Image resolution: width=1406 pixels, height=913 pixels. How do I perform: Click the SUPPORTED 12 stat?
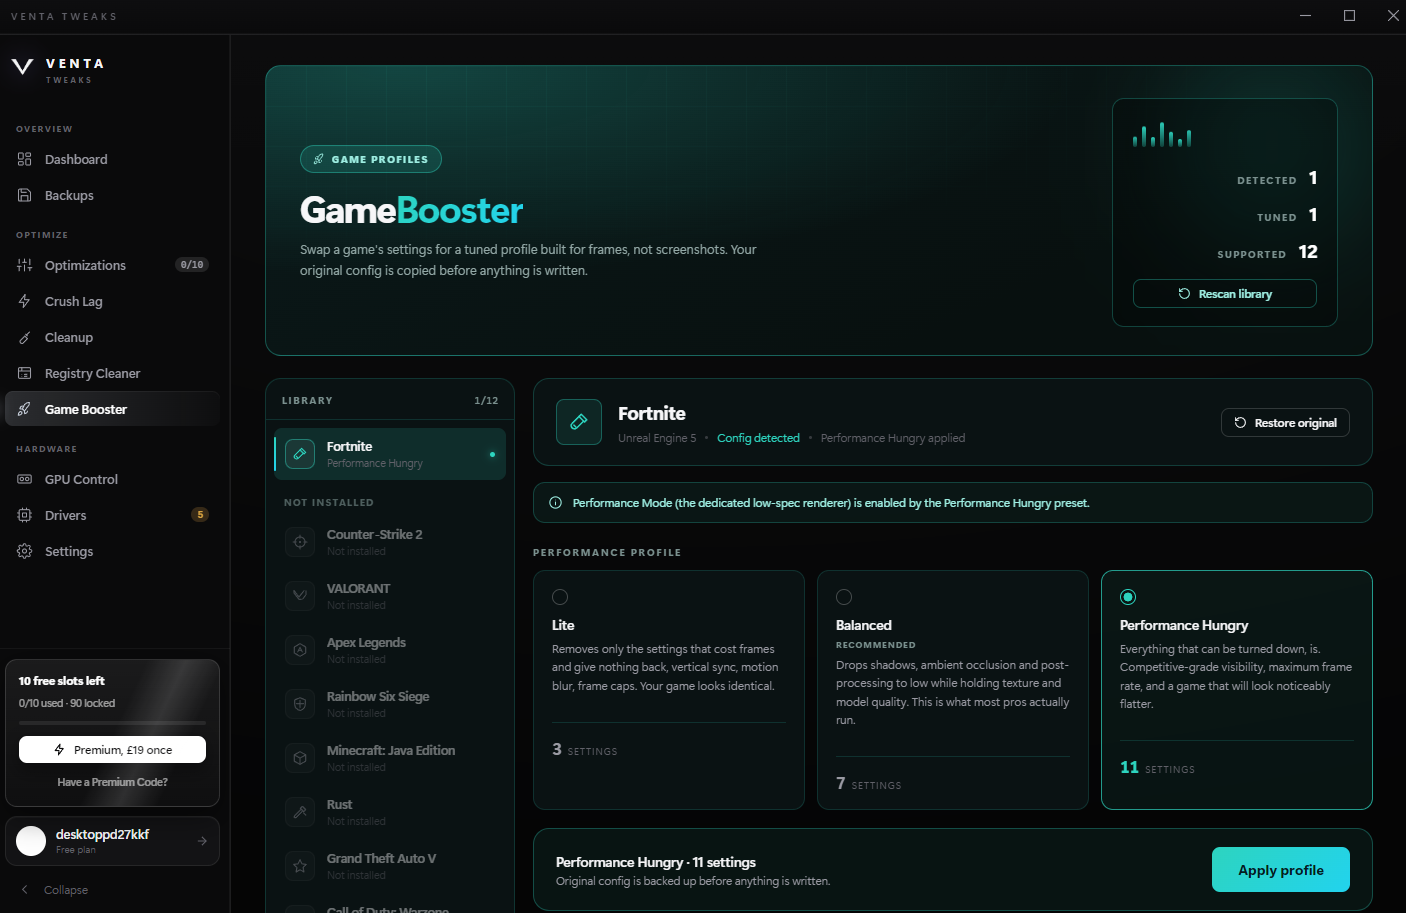pos(1267,252)
